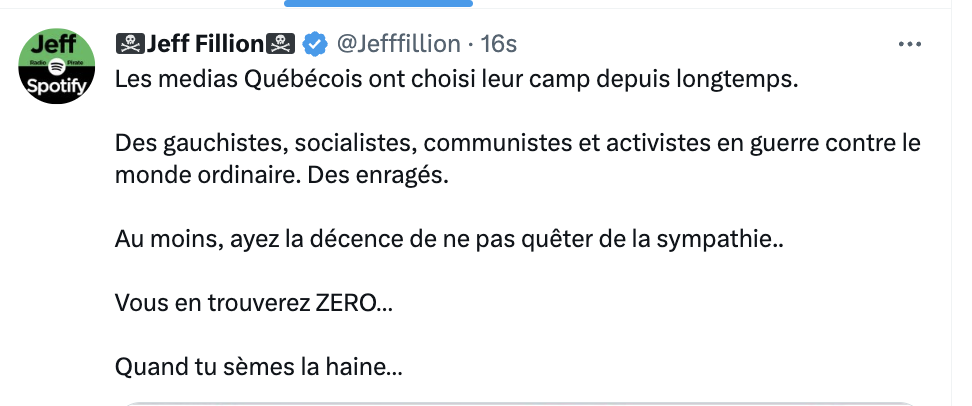Click the line 'Quand tu sèmes la haine...'

coord(258,368)
